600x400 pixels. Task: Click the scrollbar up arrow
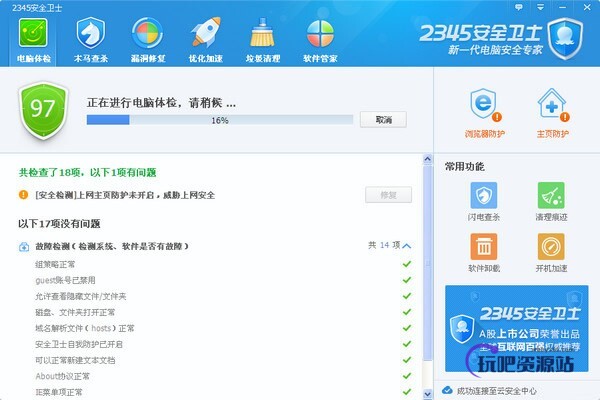[x=427, y=159]
